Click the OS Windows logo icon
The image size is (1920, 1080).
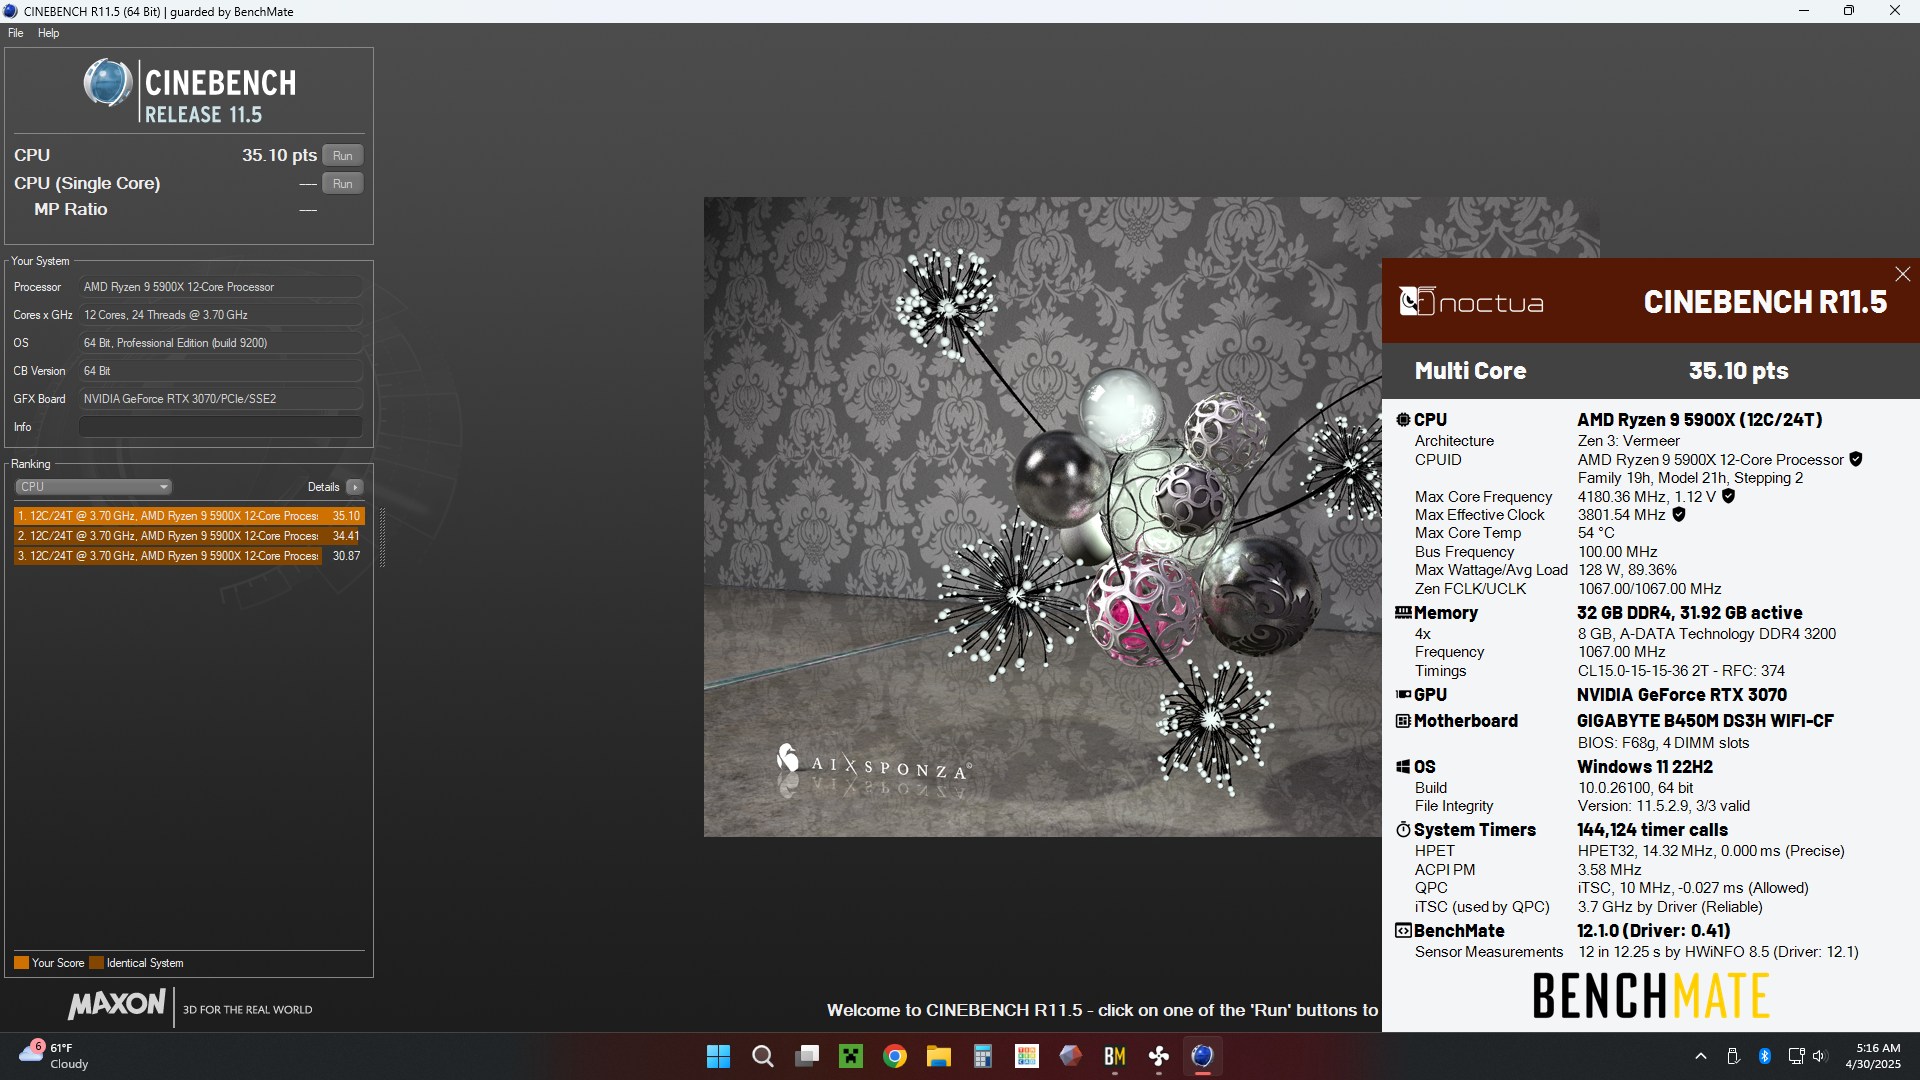coord(1403,767)
